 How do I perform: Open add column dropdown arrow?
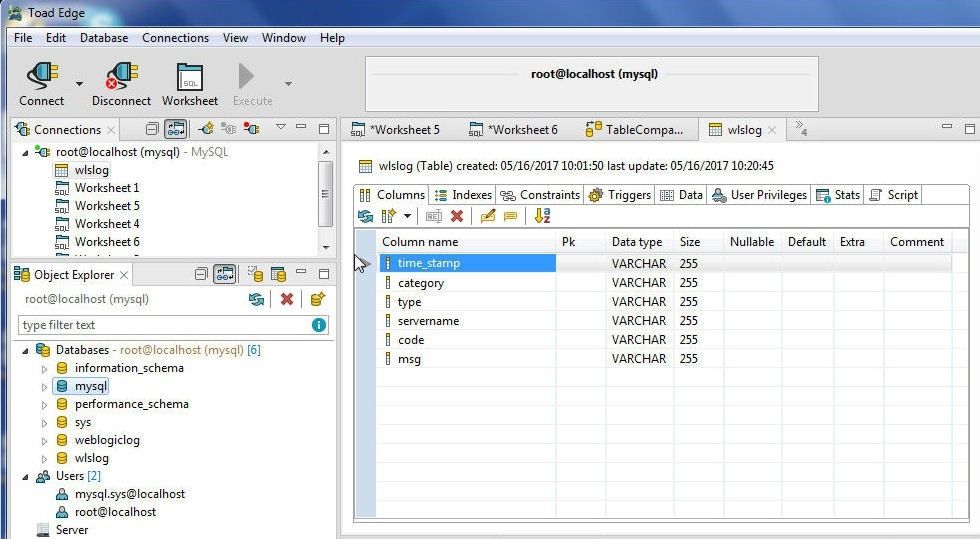coord(408,216)
